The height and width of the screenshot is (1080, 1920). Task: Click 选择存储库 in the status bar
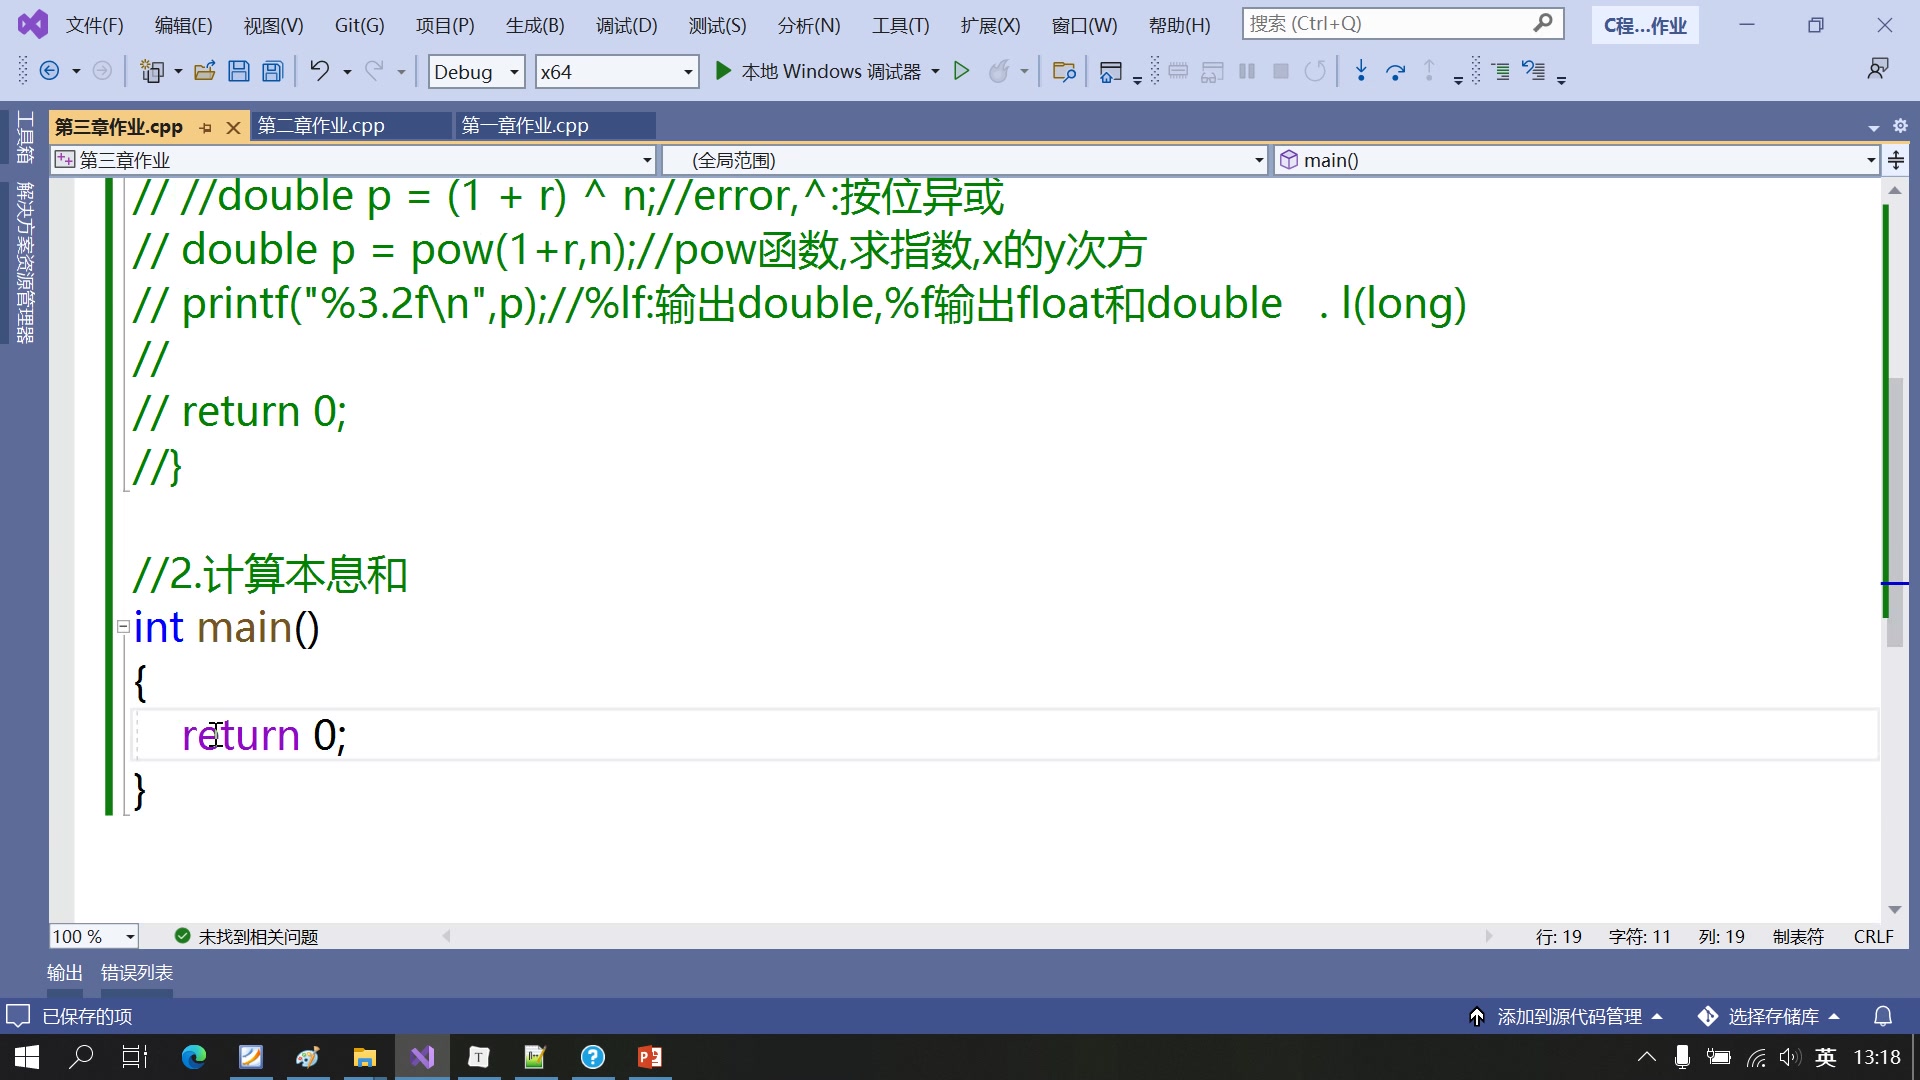click(1769, 1016)
